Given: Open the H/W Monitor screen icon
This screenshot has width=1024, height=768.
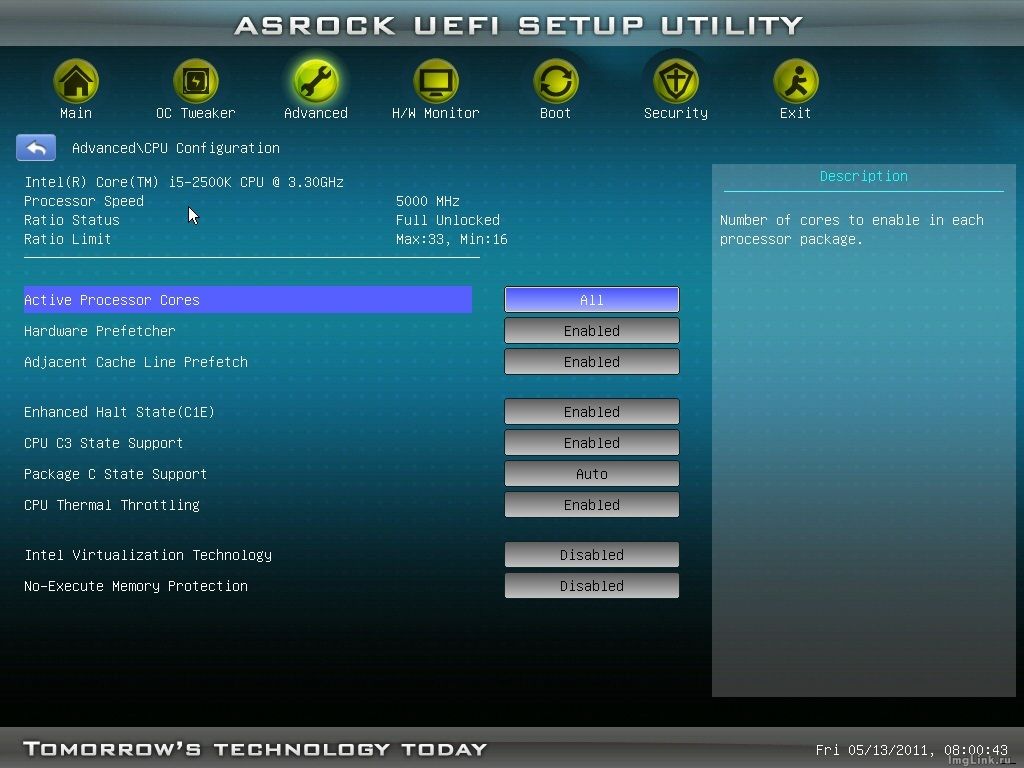Looking at the screenshot, I should coord(436,81).
